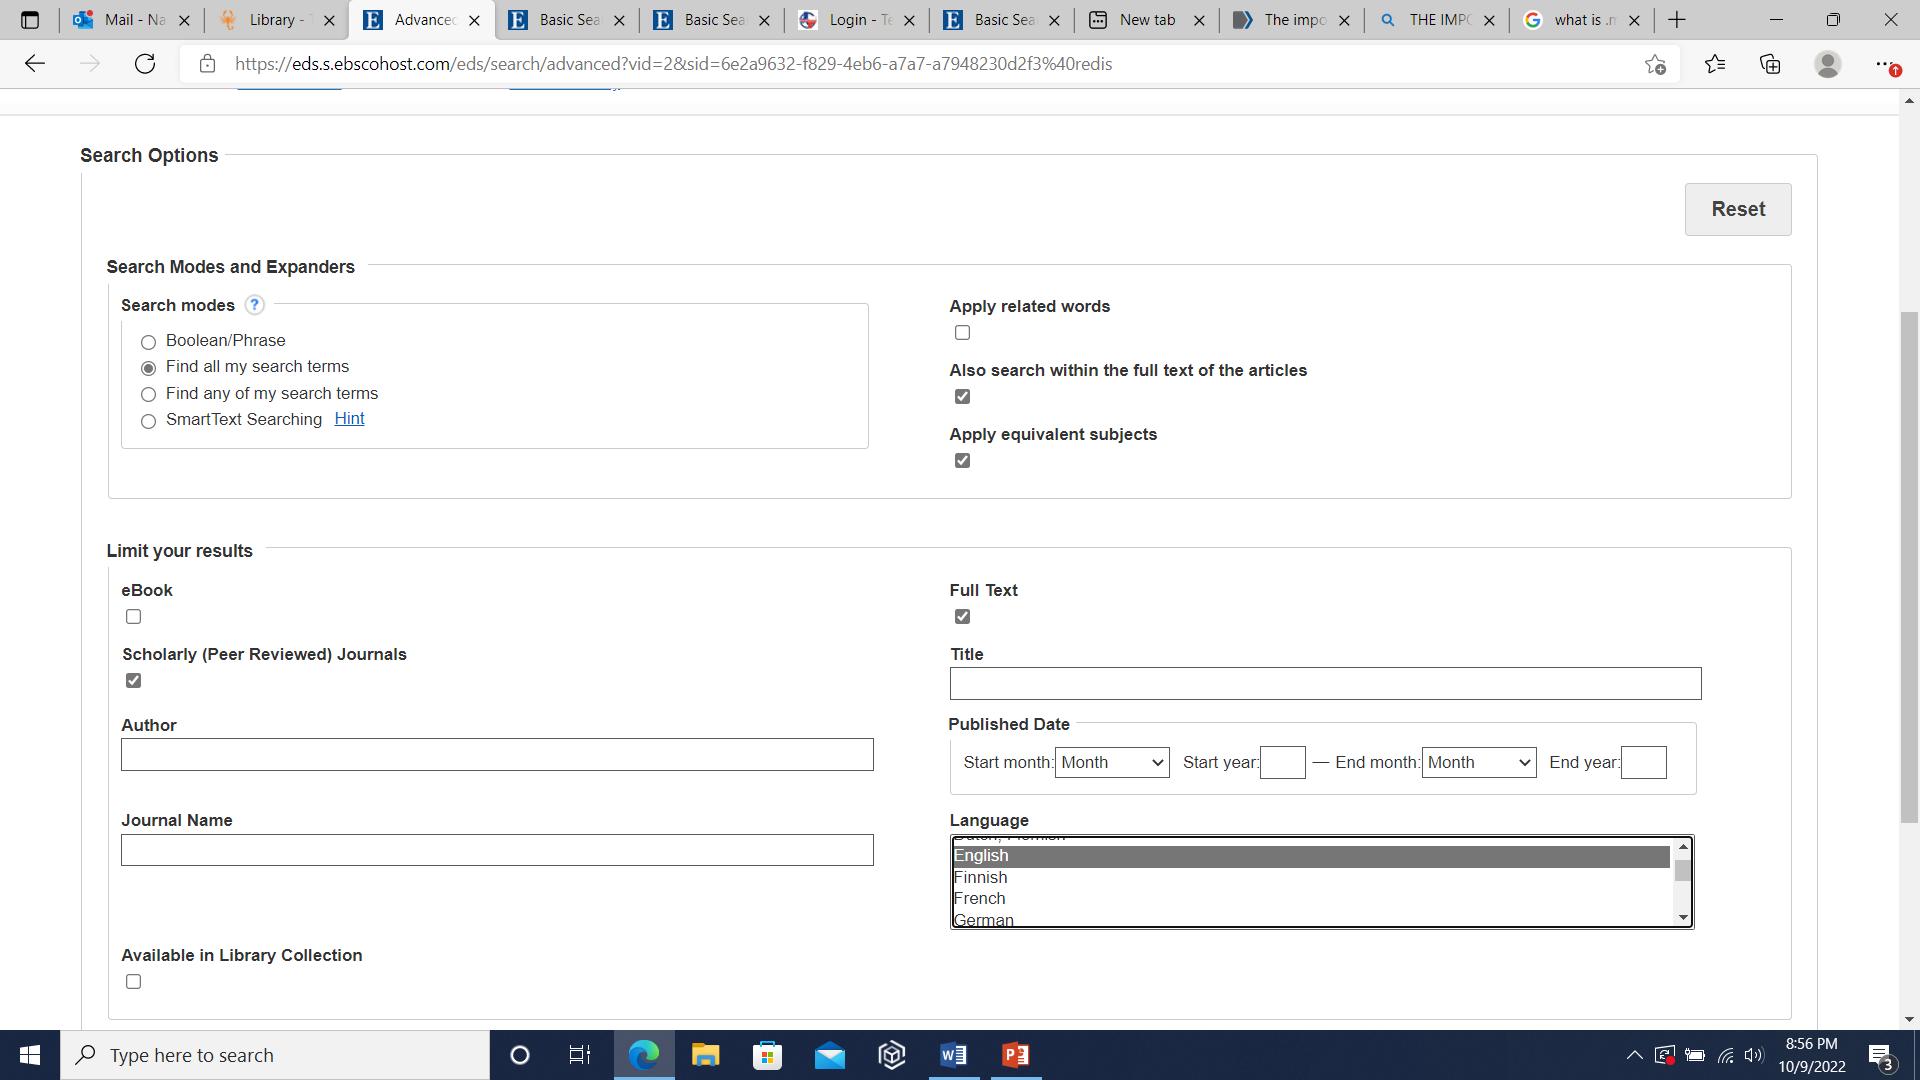Viewport: 1920px width, 1080px height.
Task: Open the Favorites star icon in toolbar
Action: point(1715,64)
